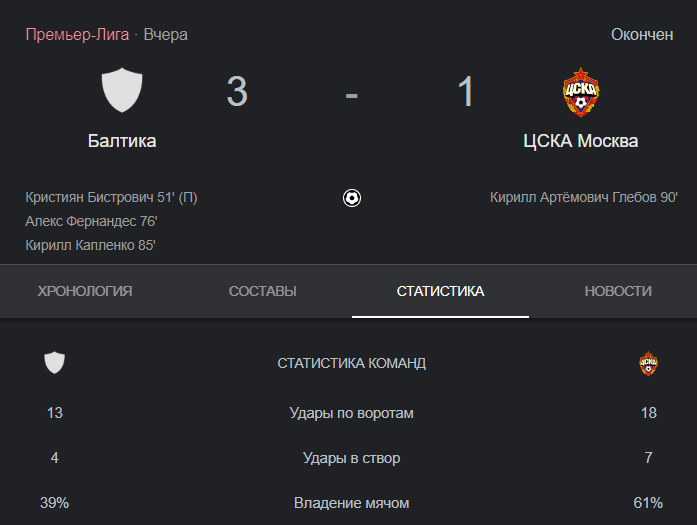Open the Новости tab
The width and height of the screenshot is (697, 525).
618,291
